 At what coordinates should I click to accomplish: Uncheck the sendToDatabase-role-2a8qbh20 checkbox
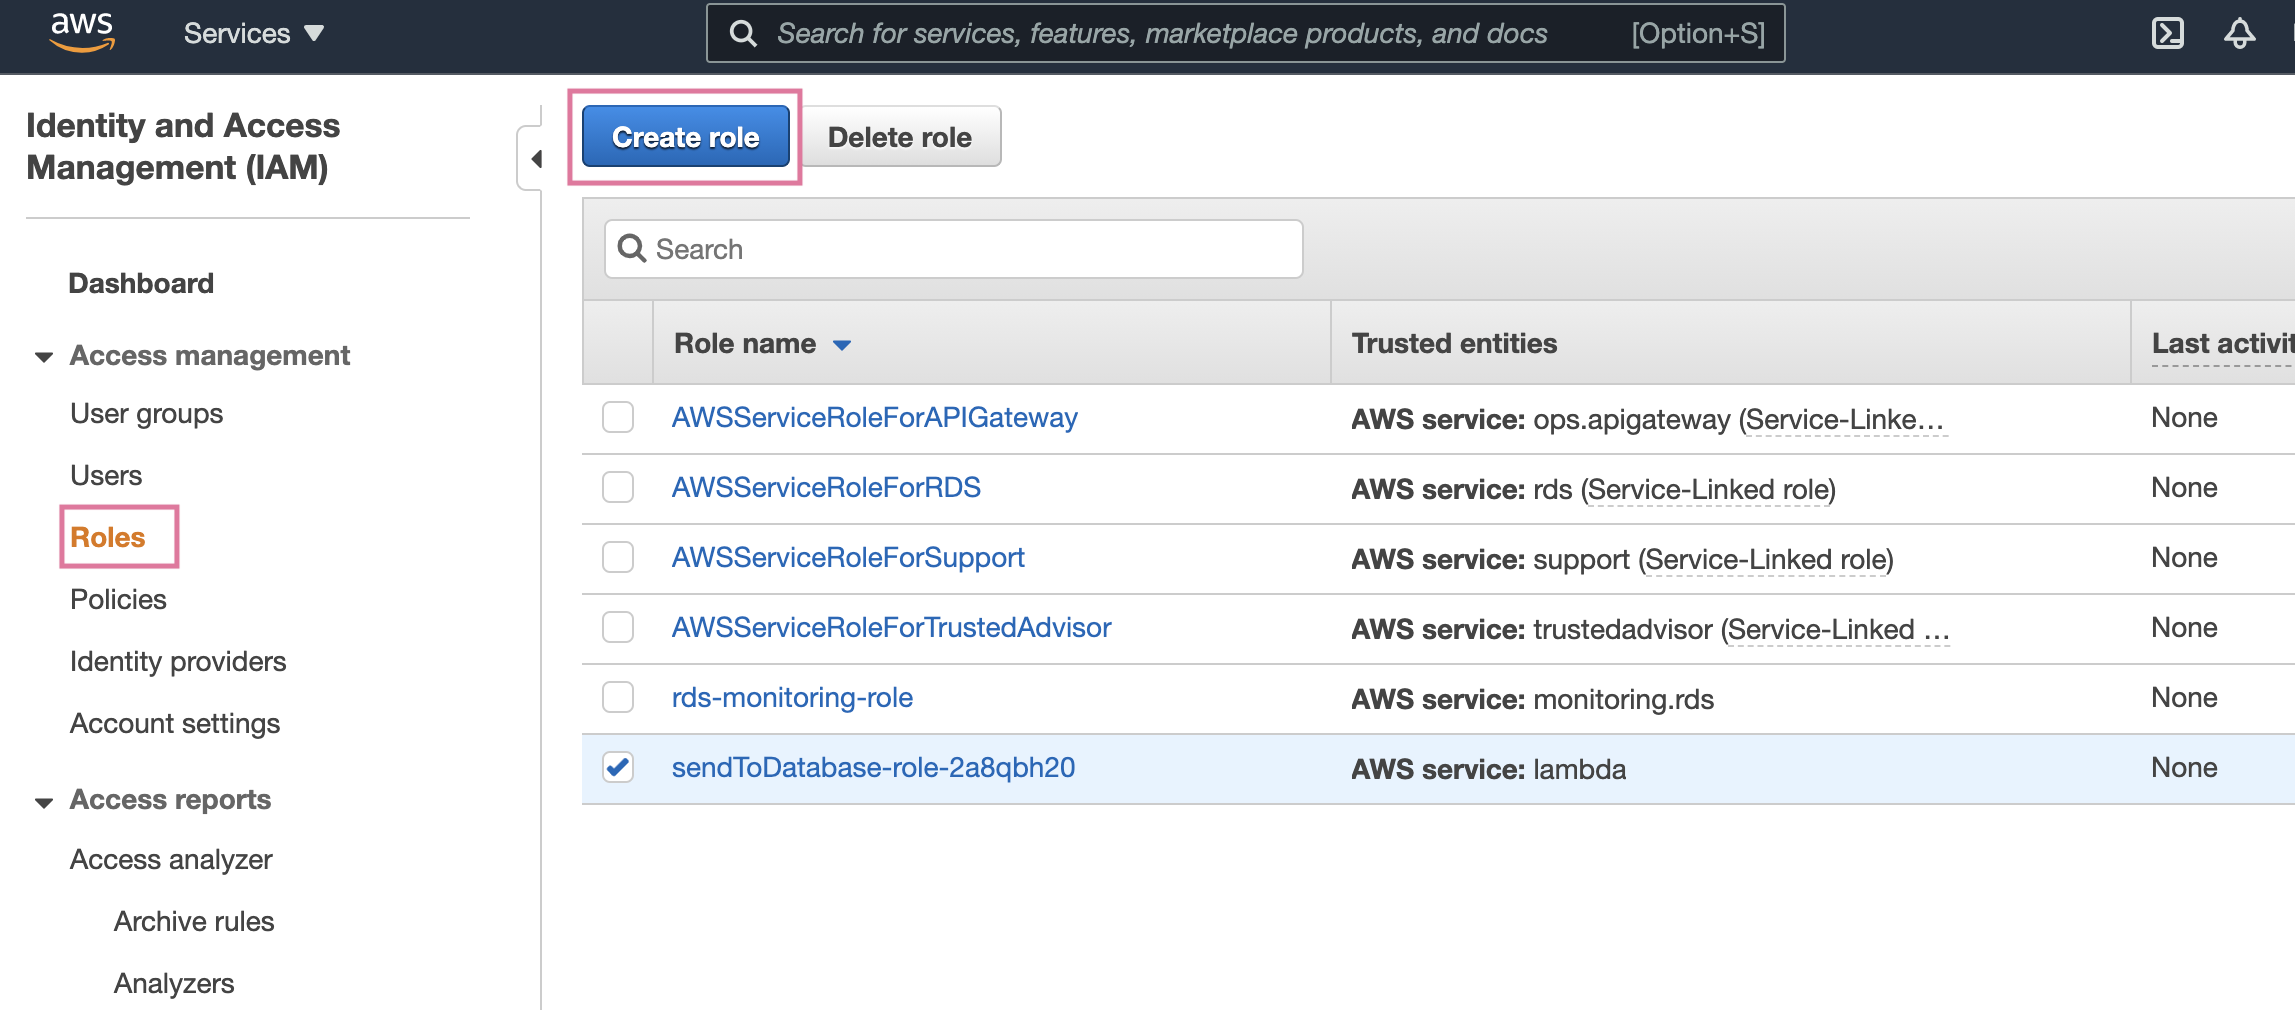pos(618,767)
